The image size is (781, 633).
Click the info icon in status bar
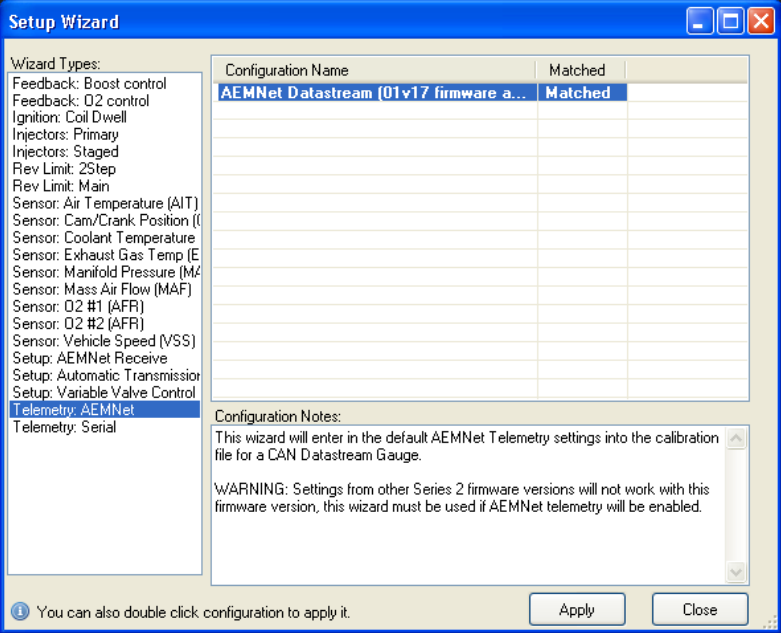coord(20,611)
